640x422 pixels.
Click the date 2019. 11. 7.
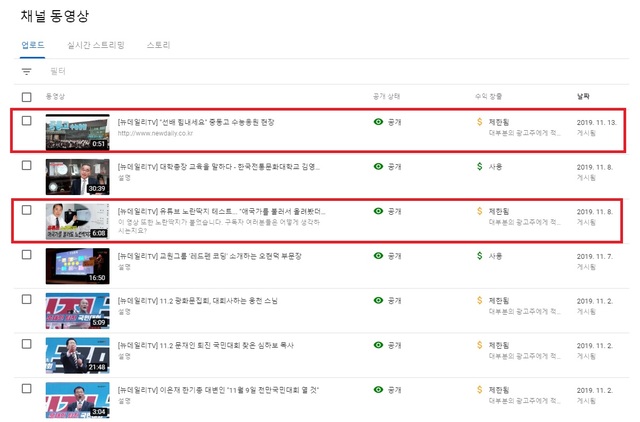[x=595, y=256]
